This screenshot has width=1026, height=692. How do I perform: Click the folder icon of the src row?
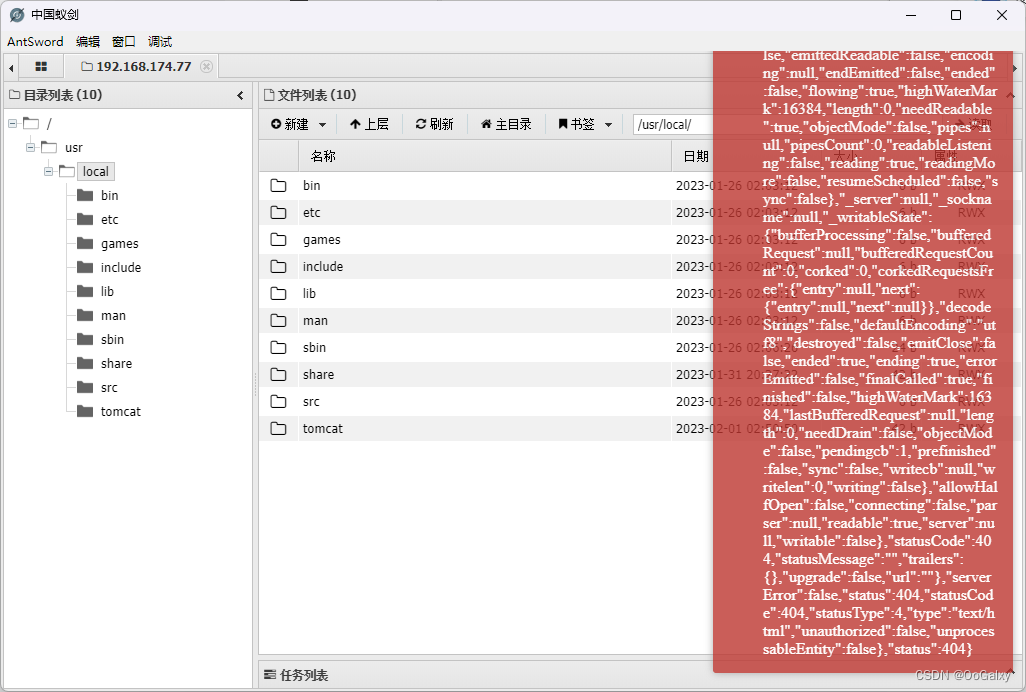278,402
